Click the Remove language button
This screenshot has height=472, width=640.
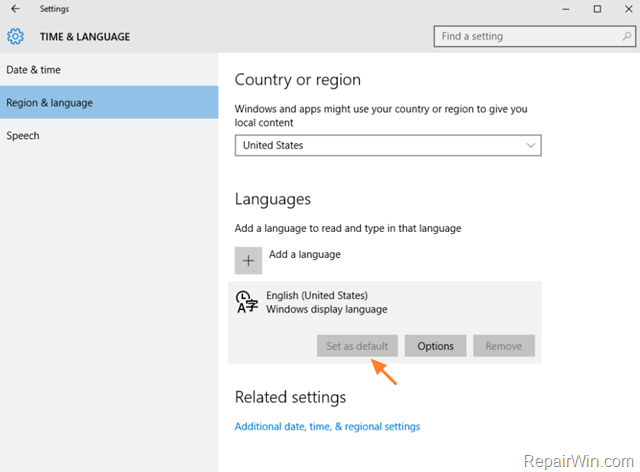[504, 346]
